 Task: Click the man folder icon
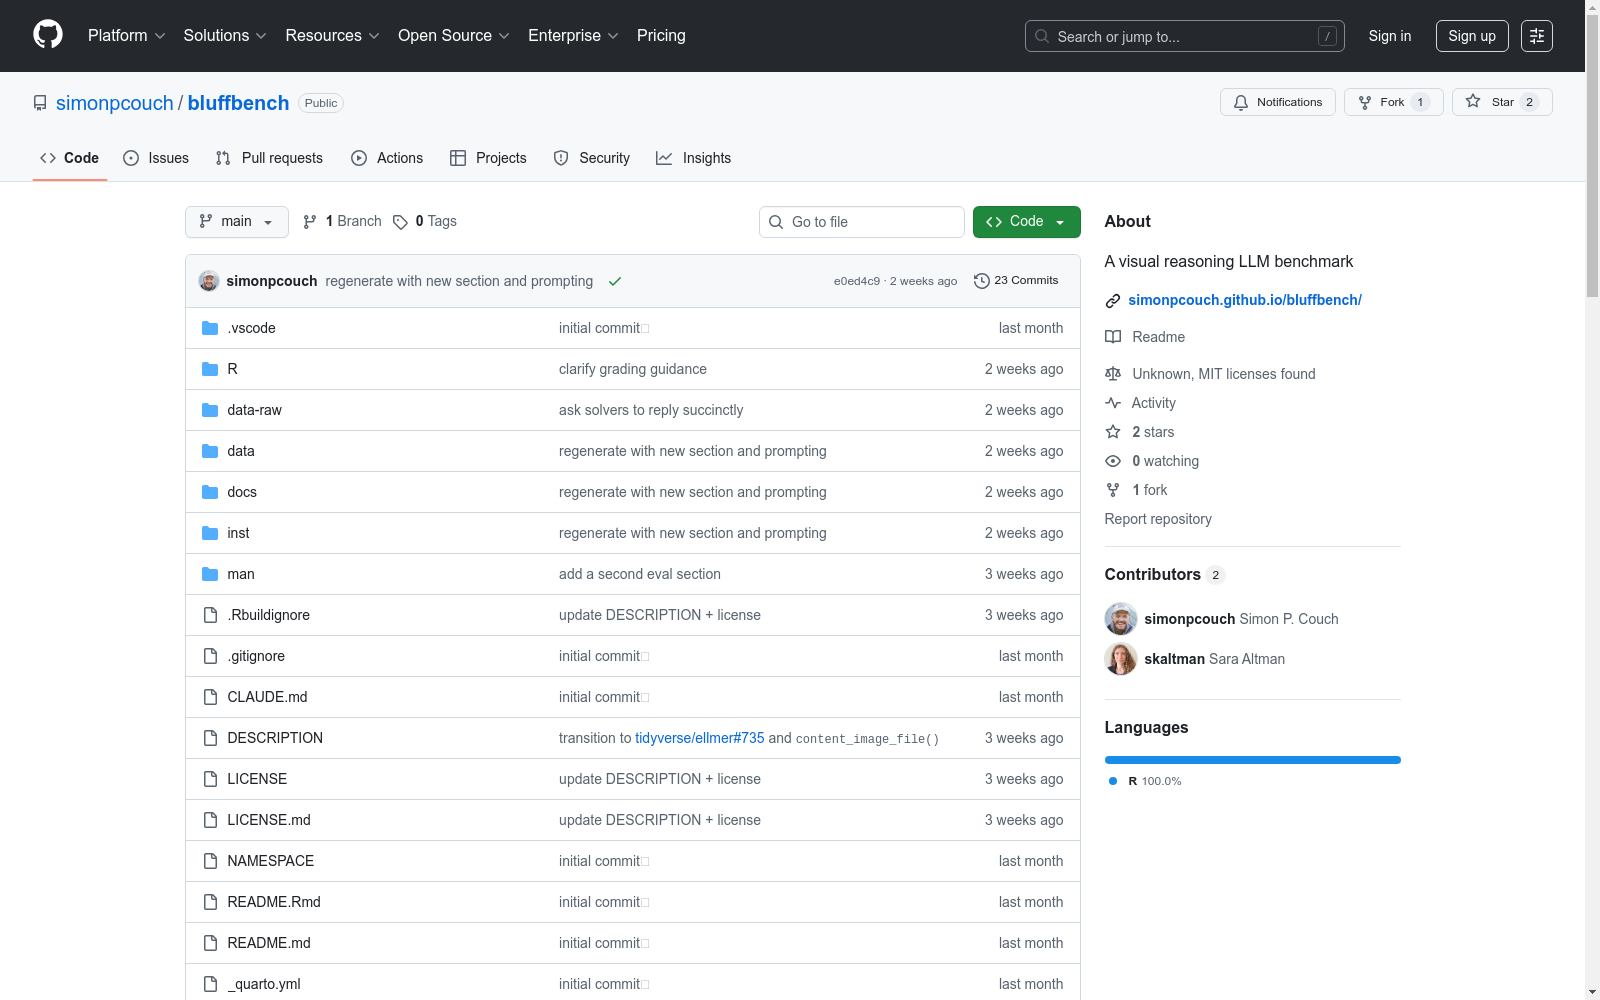(210, 574)
